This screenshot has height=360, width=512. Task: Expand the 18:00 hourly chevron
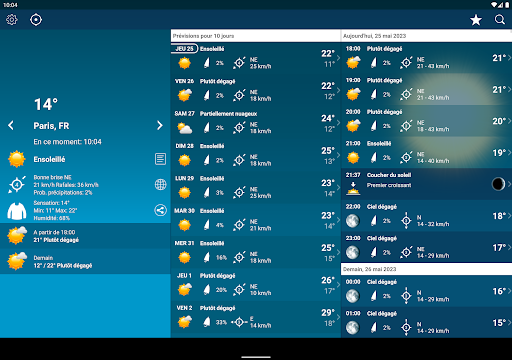point(509,58)
